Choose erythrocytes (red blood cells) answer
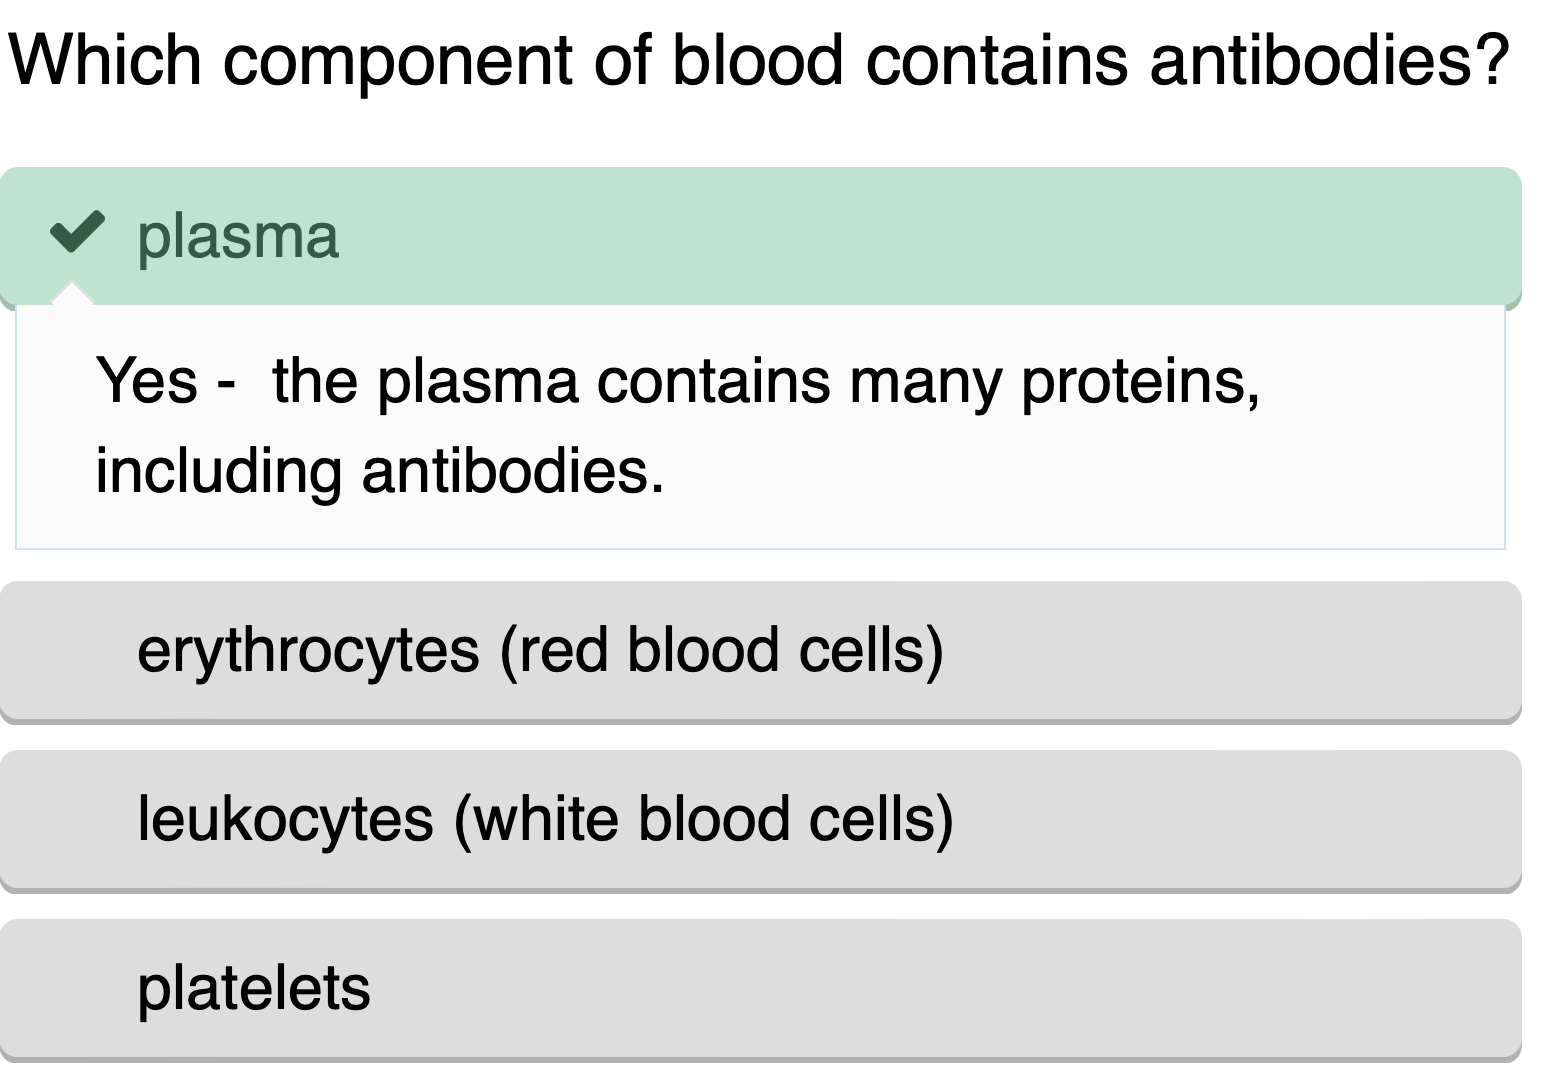This screenshot has width=1550, height=1090. (x=760, y=650)
